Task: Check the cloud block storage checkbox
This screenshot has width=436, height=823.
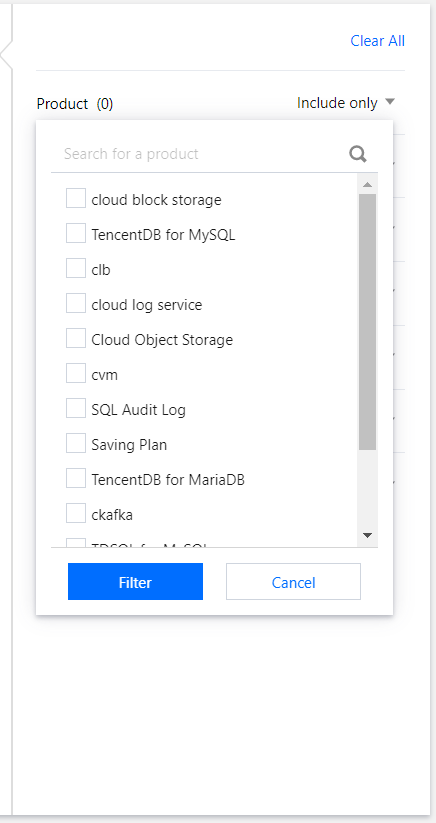Action: [76, 199]
